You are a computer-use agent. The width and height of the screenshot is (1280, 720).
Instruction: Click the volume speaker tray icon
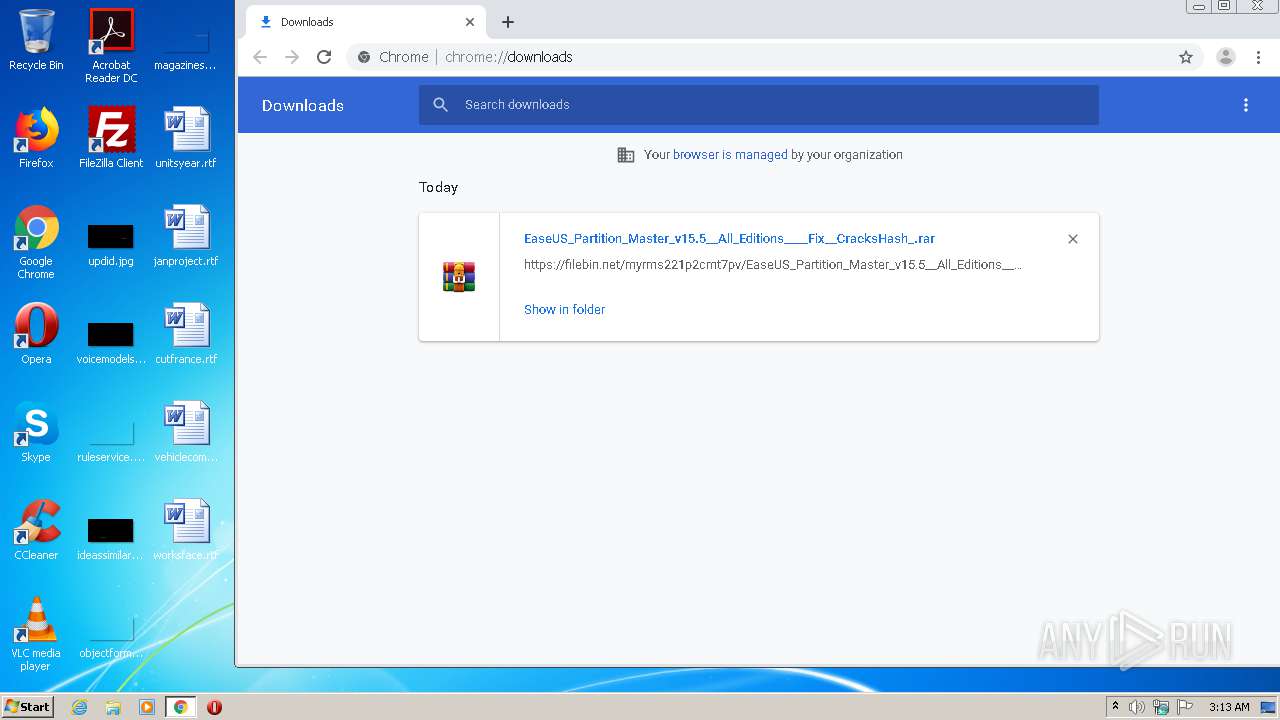1137,707
